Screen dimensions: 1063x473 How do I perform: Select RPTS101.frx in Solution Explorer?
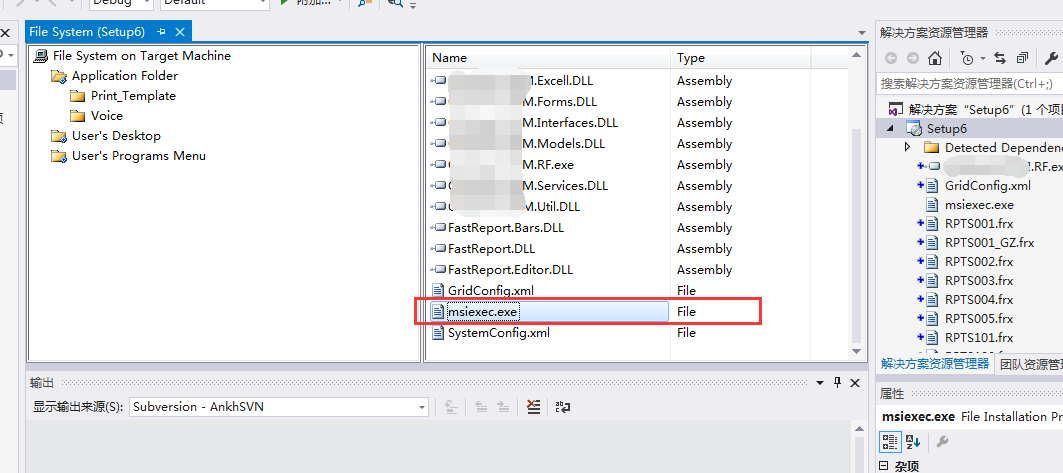[979, 337]
